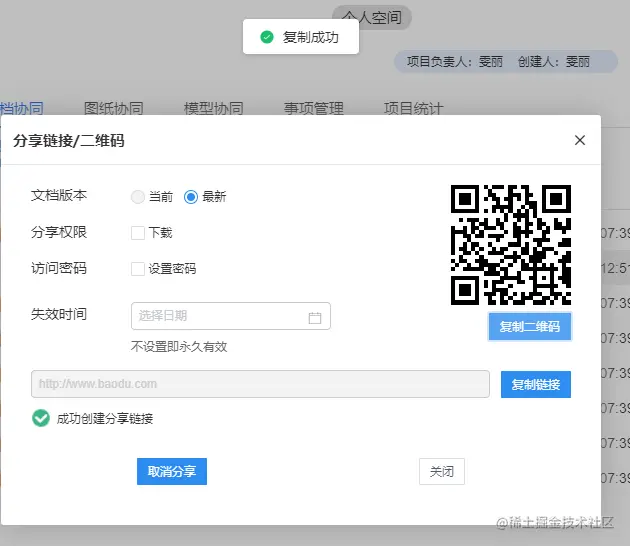Switch to the 图纸协同 tab
This screenshot has width=630, height=546.
tap(114, 108)
